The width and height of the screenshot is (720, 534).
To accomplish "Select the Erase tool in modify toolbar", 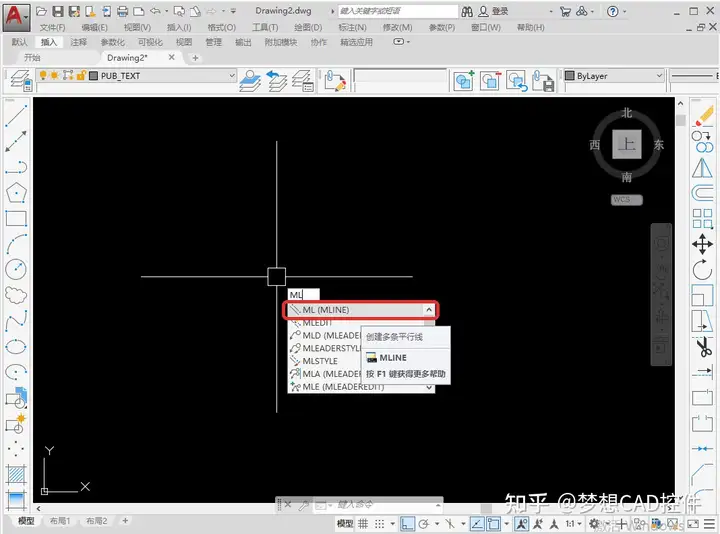I will tap(703, 115).
